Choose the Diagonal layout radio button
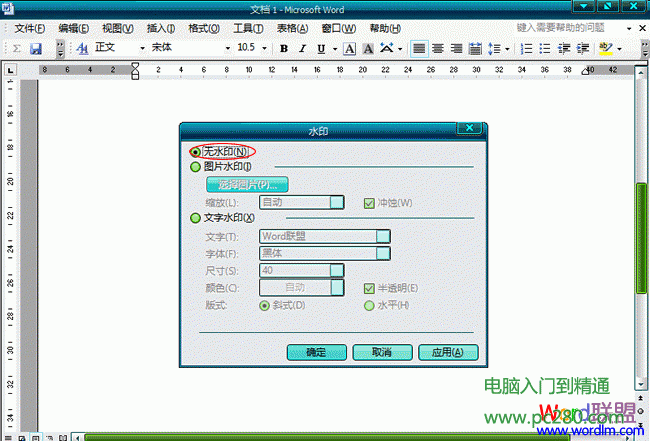This screenshot has height=441, width=650. [264, 306]
